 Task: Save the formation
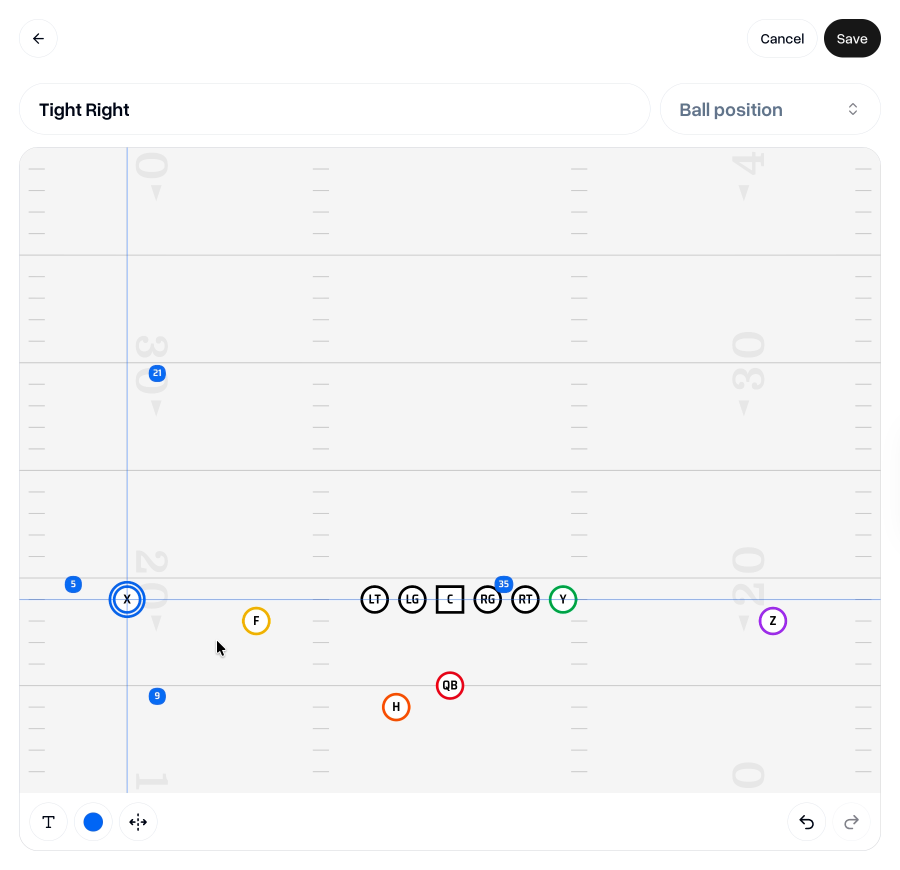pos(852,39)
